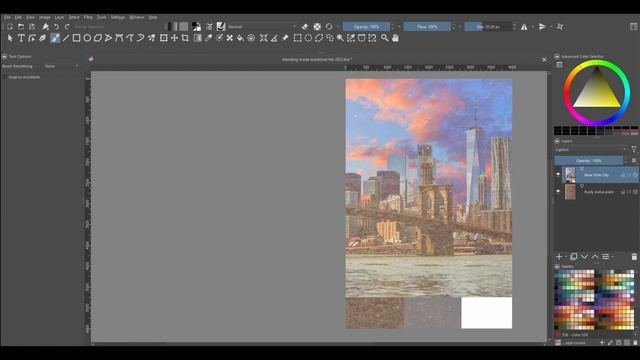Viewport: 640px width, 360px height.
Task: Select the Gradient tool
Action: click(198, 38)
